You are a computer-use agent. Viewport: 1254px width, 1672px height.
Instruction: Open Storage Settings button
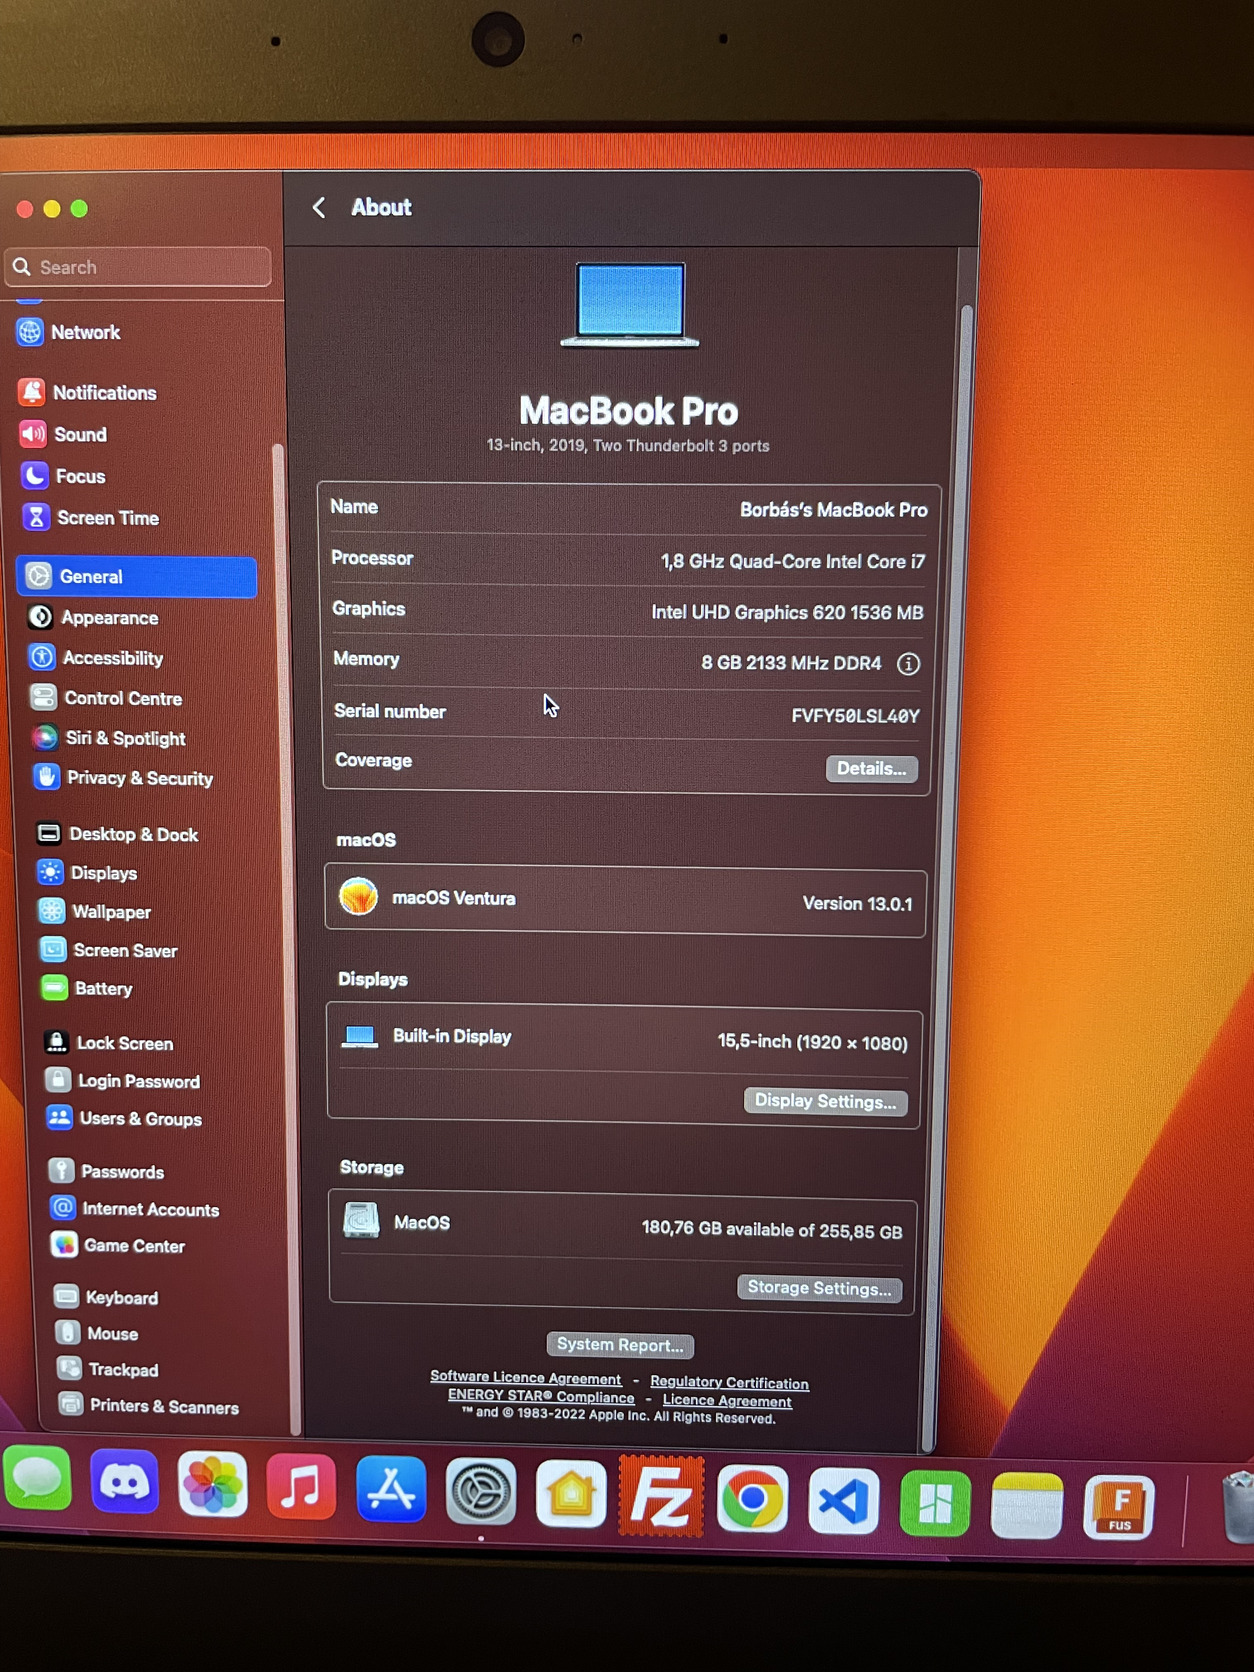pyautogui.click(x=819, y=1288)
